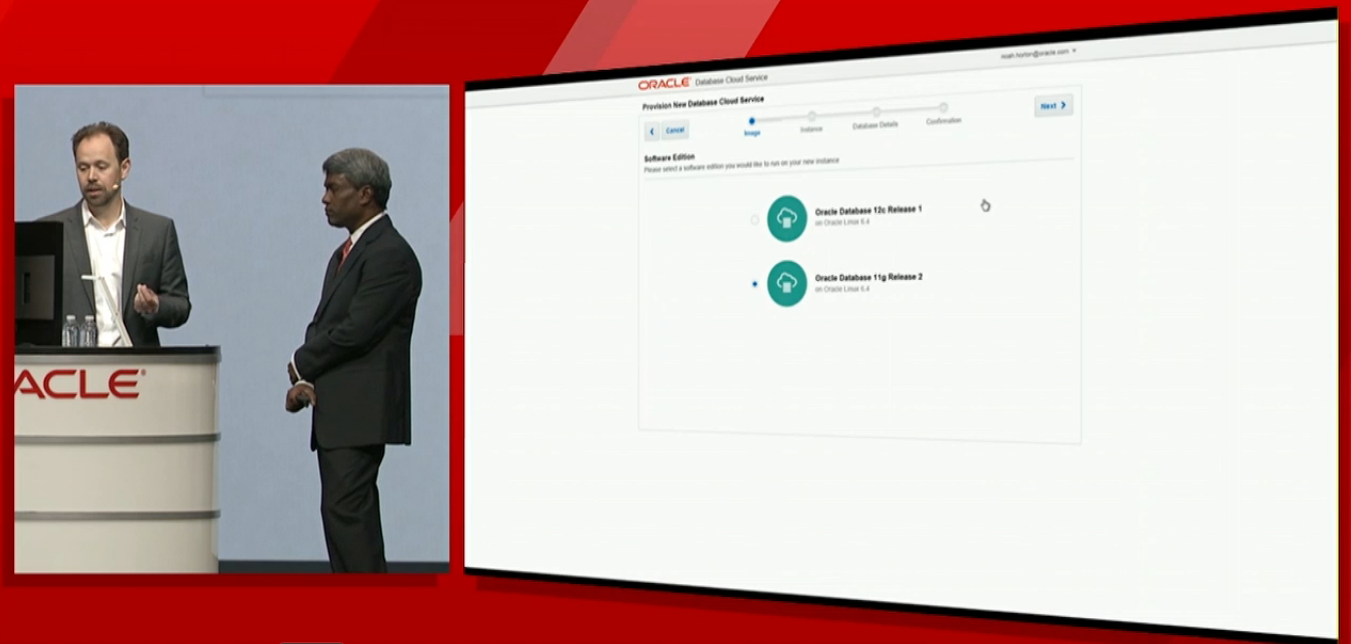Image resolution: width=1351 pixels, height=644 pixels.
Task: Open the noah.horton@oracle.com account dropdown
Action: (x=1038, y=52)
